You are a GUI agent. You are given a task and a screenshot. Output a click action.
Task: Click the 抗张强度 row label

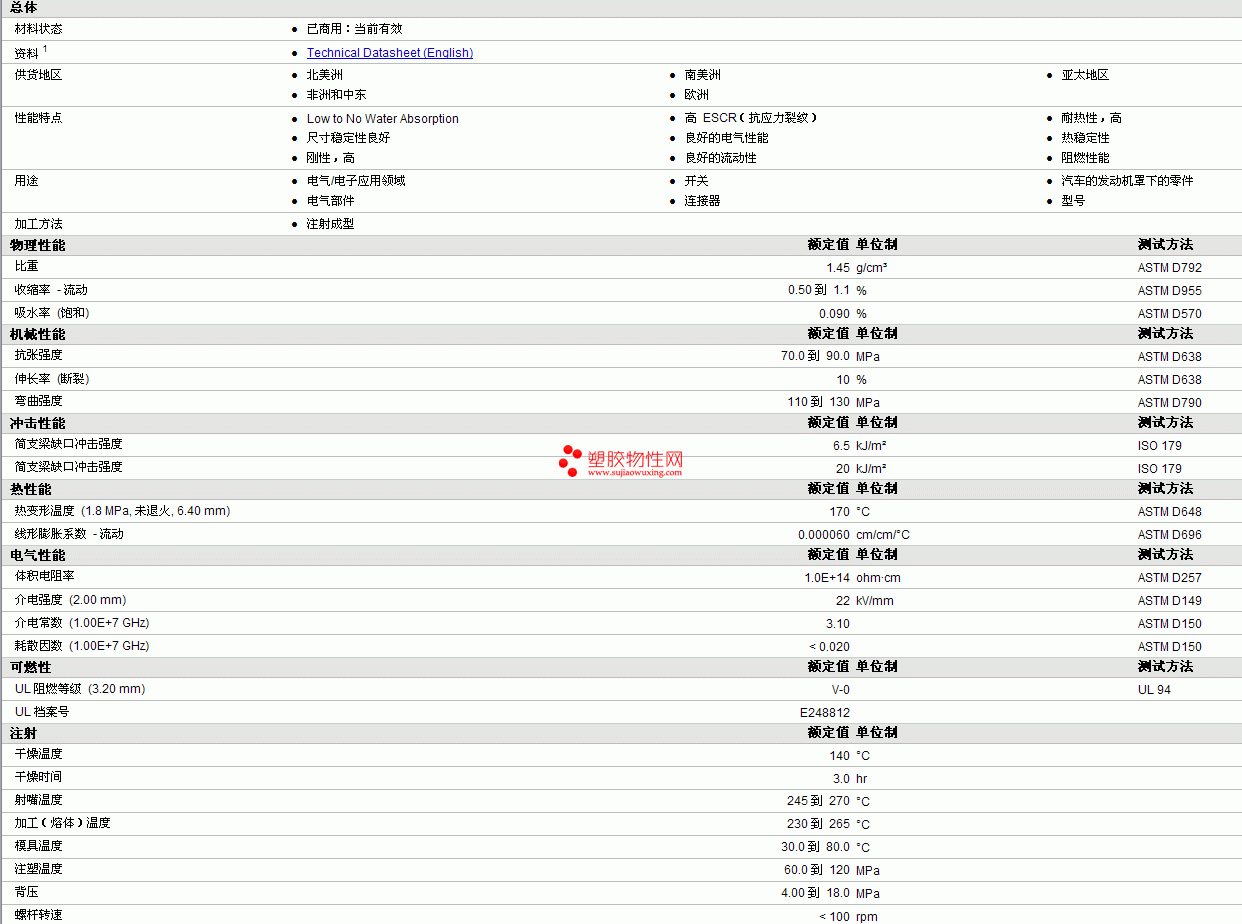point(38,355)
